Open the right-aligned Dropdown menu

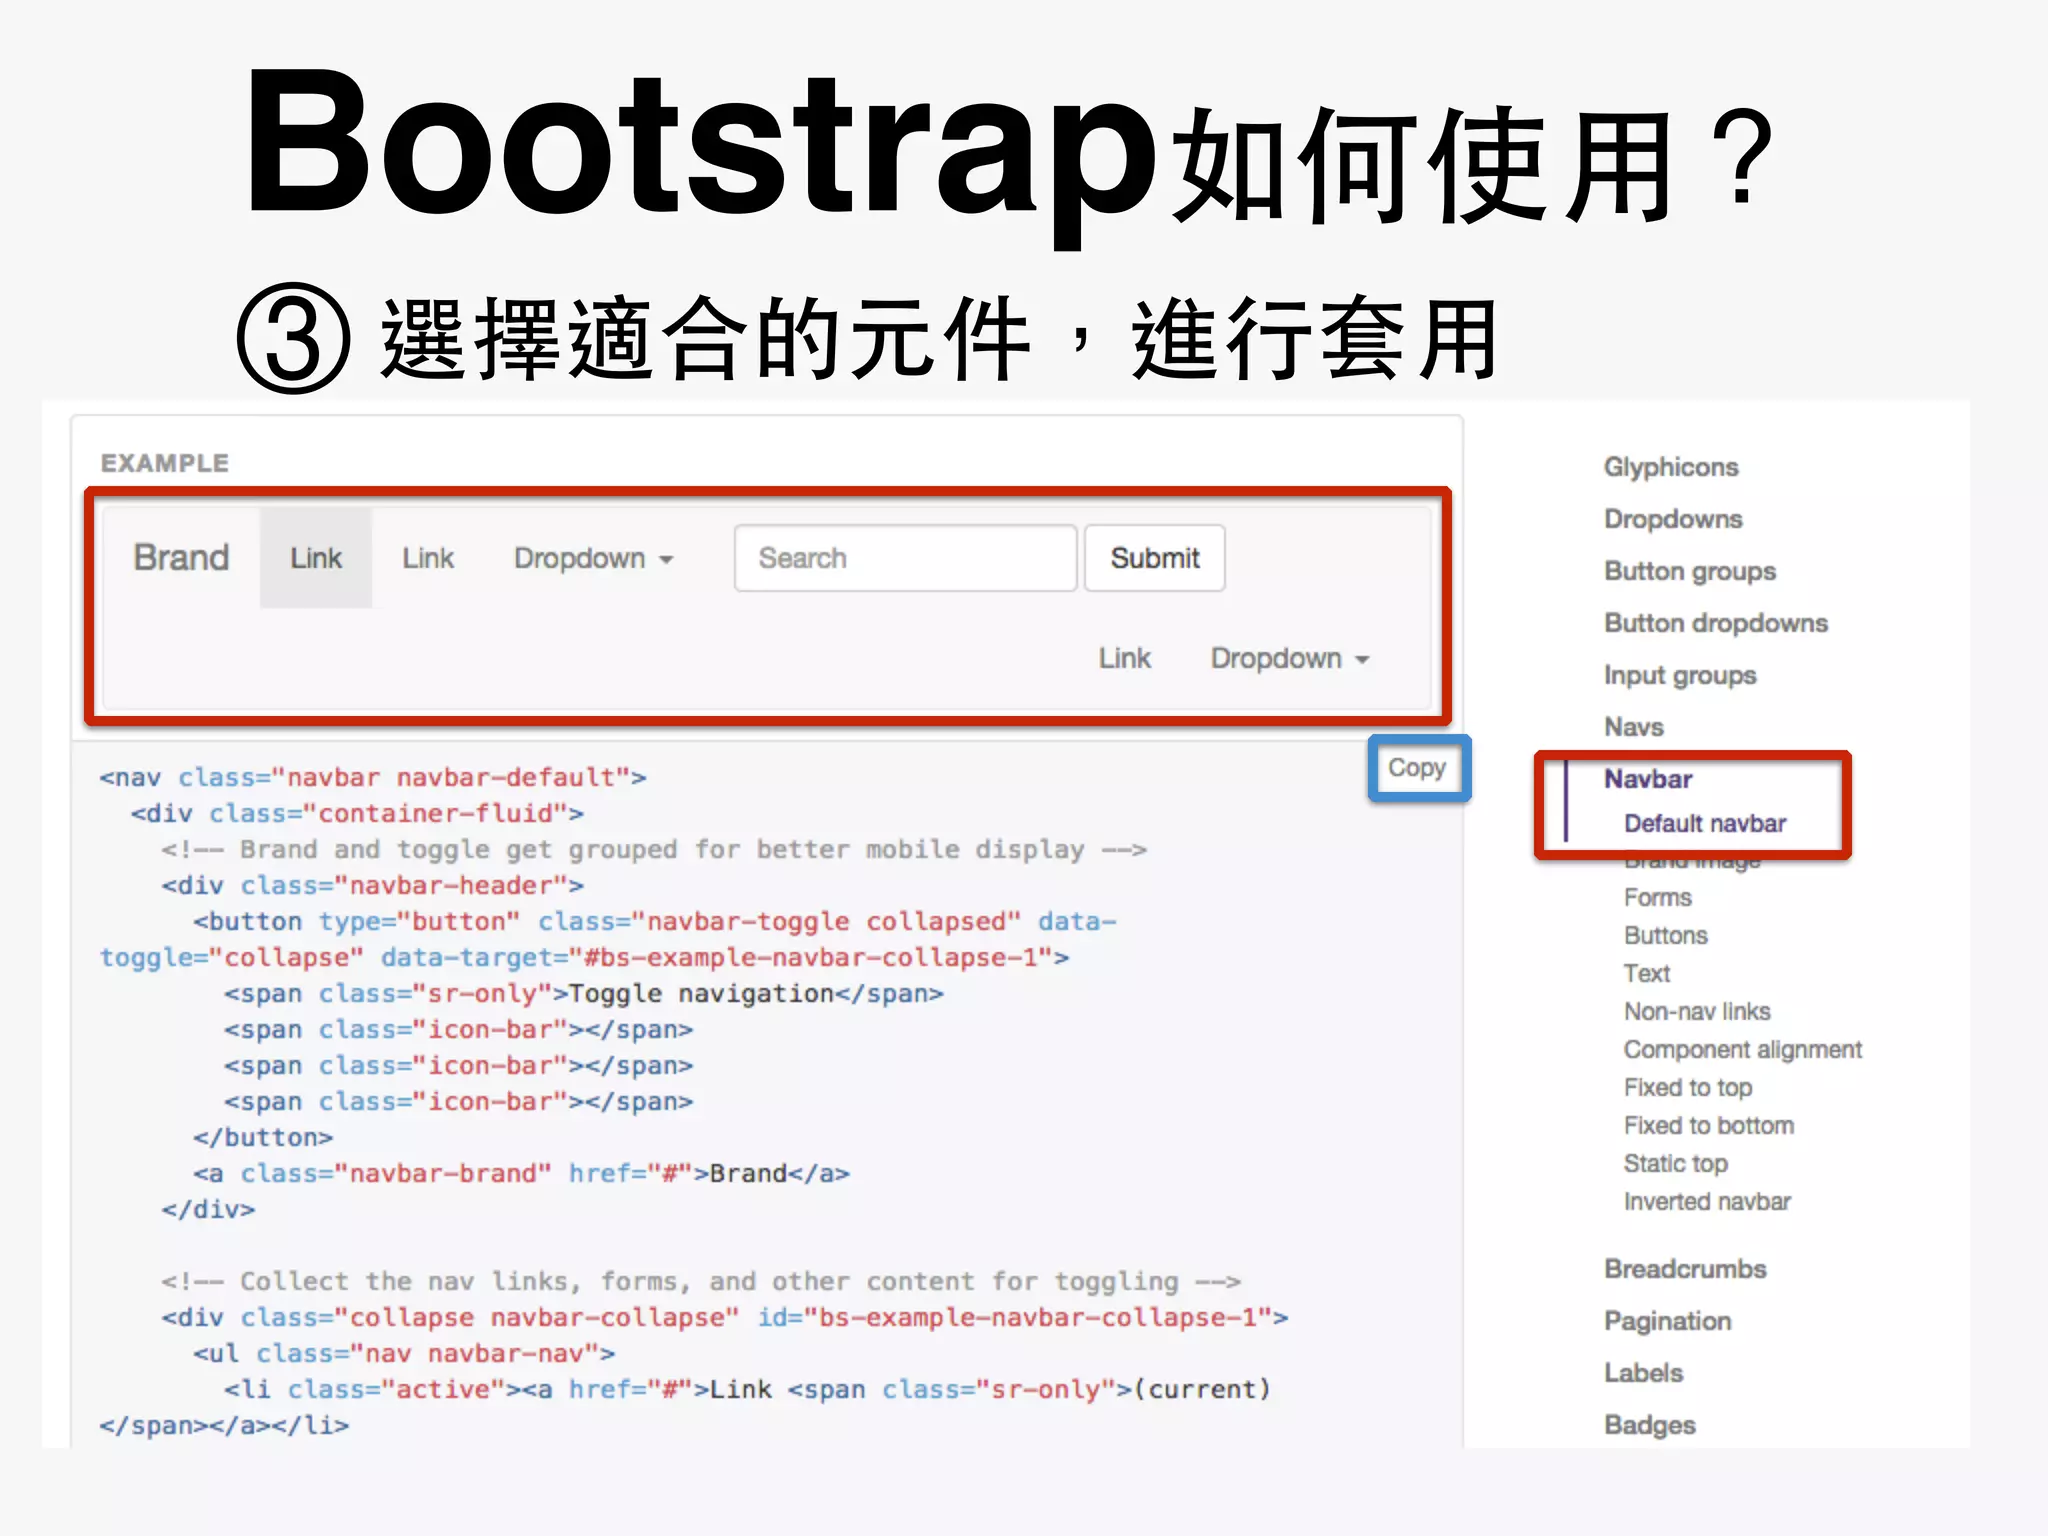[x=1290, y=657]
